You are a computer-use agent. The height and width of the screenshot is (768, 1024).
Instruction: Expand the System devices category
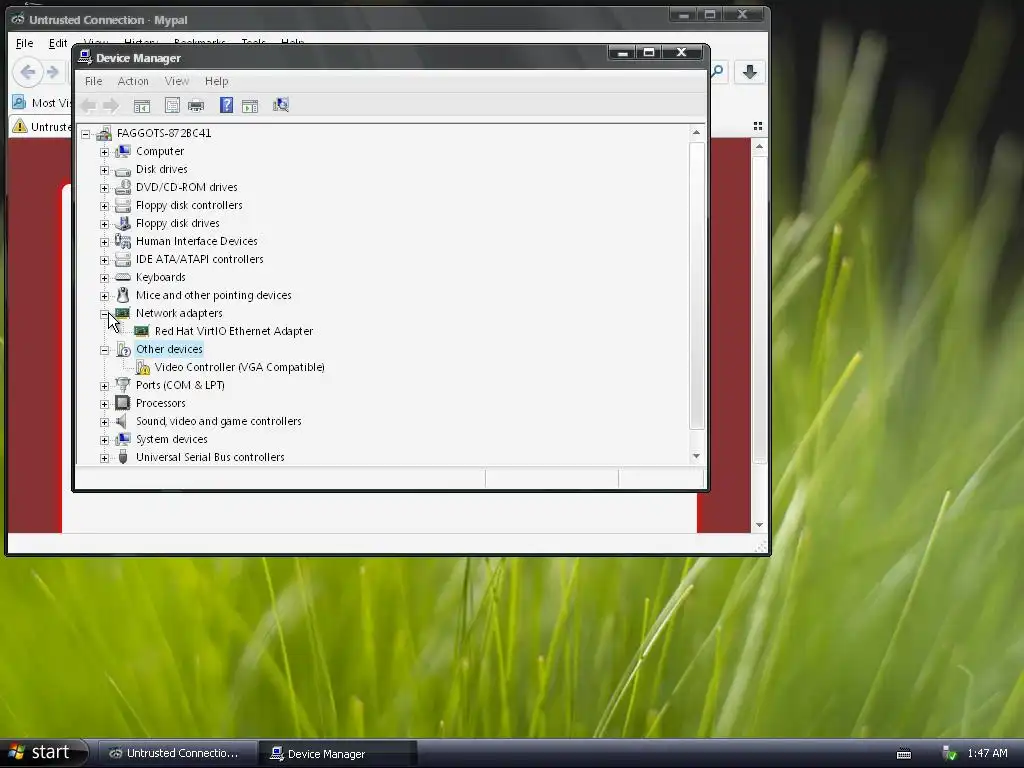(x=104, y=440)
